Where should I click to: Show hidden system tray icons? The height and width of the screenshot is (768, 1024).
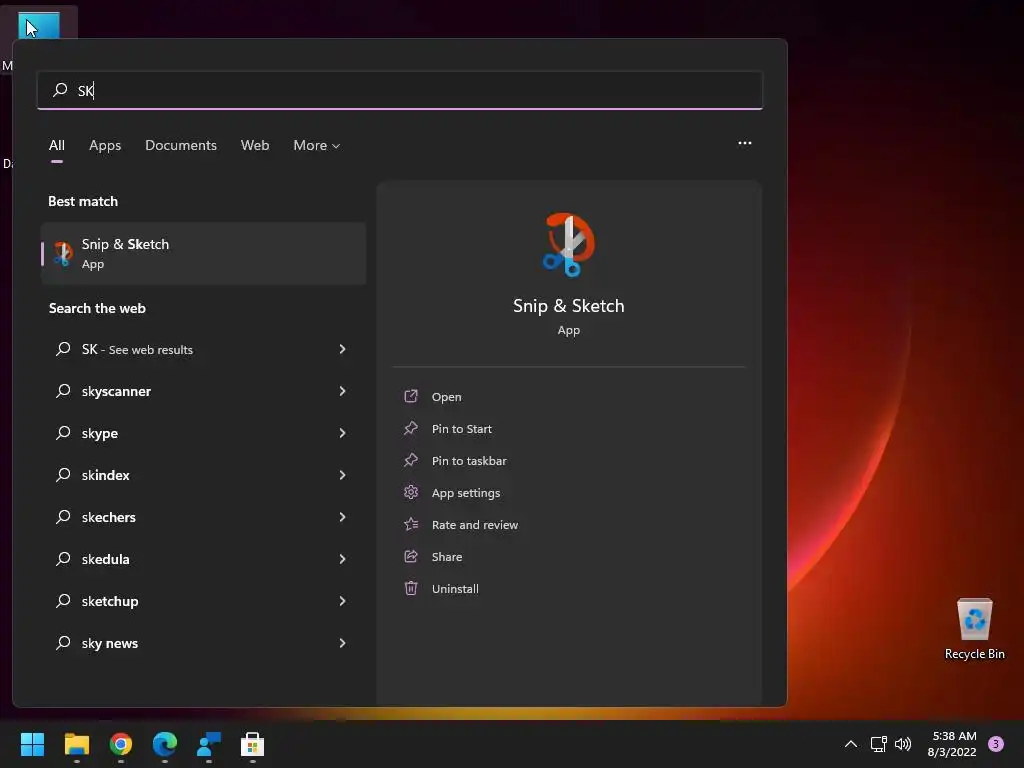850,744
